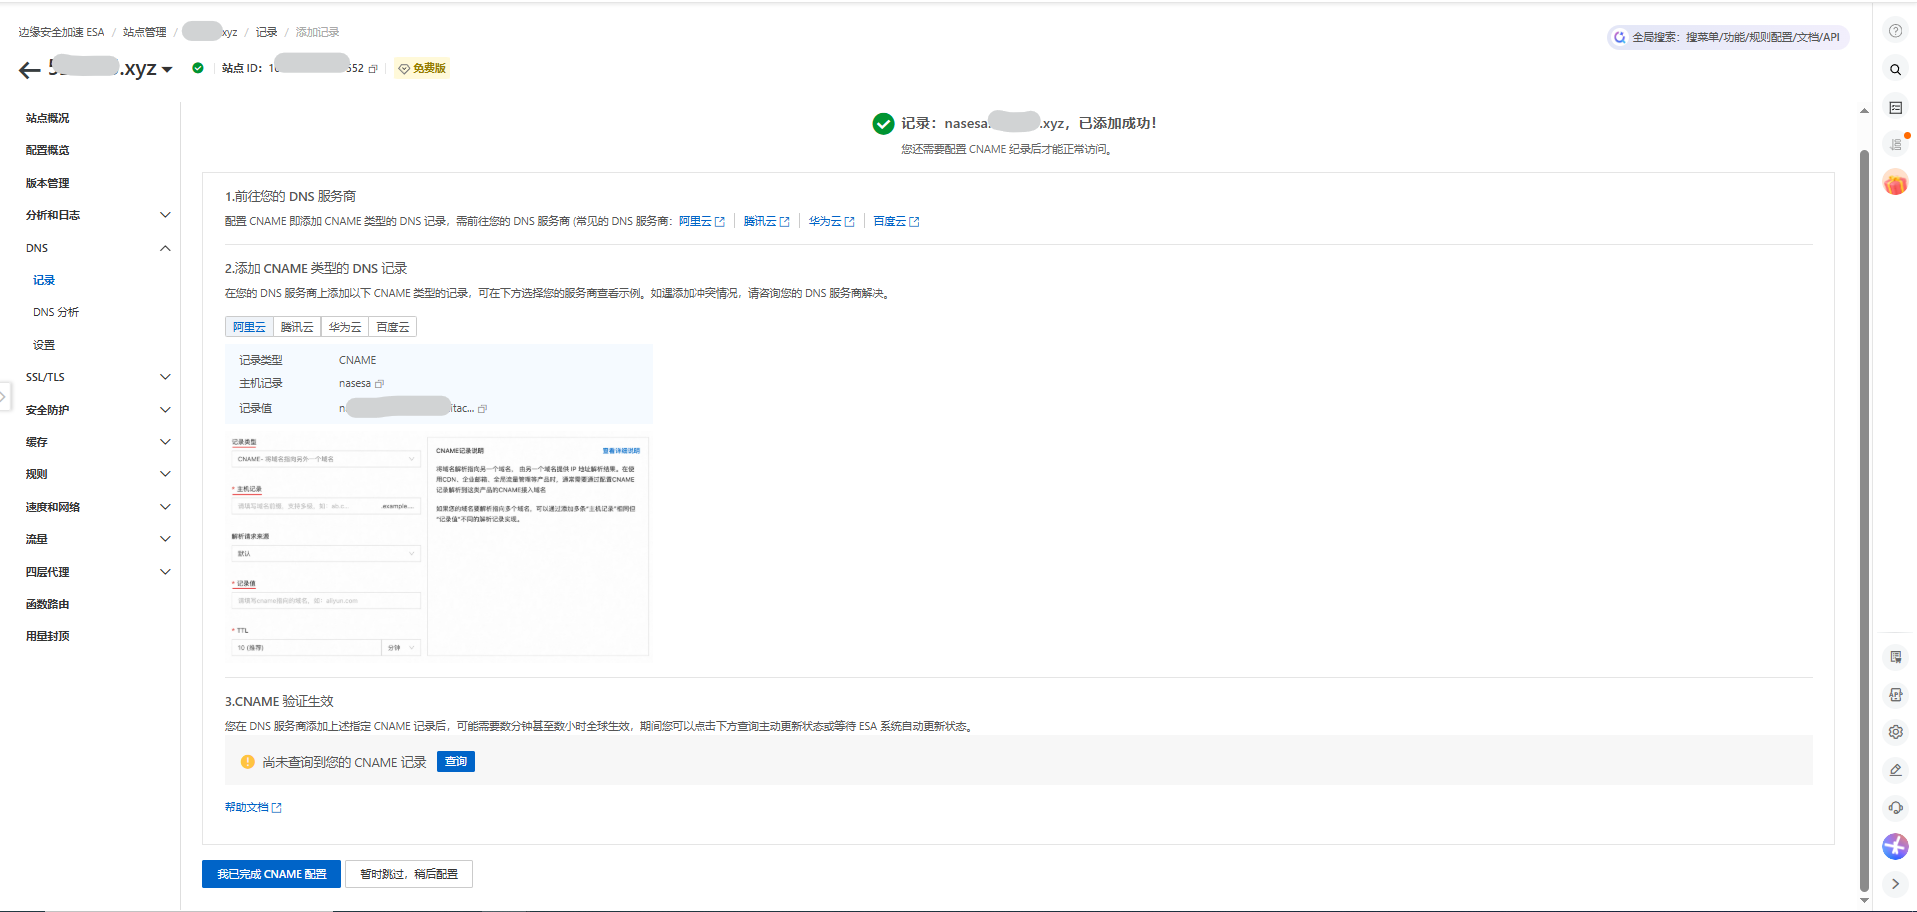Copy the truncated 记录值 CNAME target
The height and width of the screenshot is (912, 1917).
tap(482, 409)
